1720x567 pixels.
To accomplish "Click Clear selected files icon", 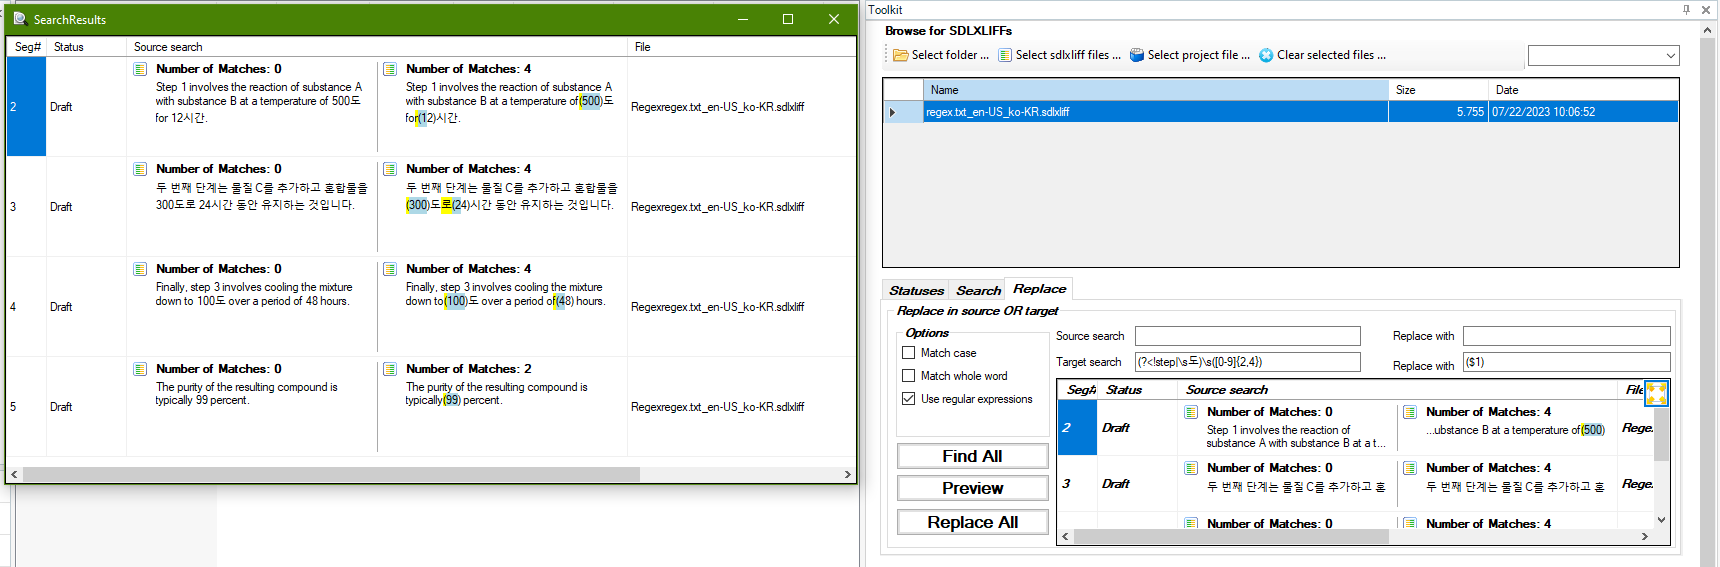I will [x=1266, y=56].
